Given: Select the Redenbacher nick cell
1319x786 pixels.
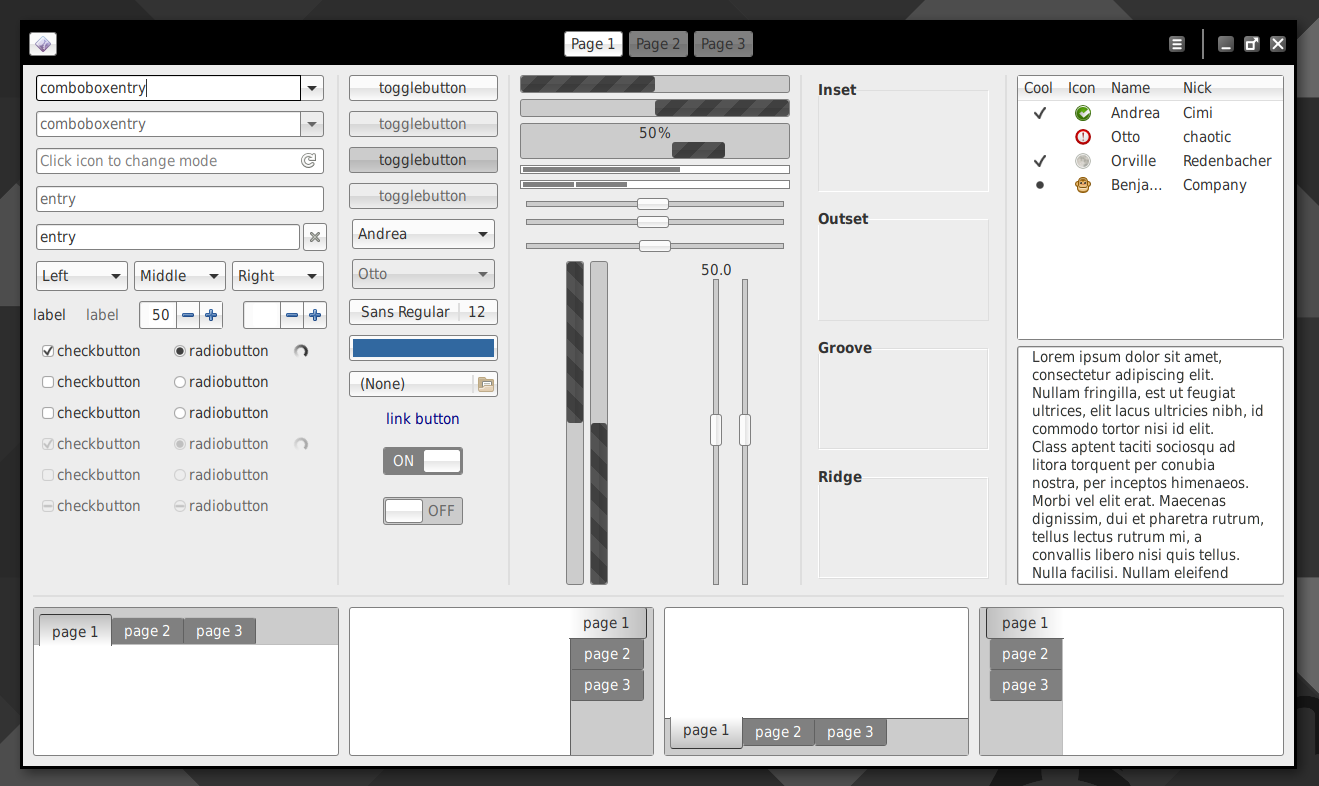Looking at the screenshot, I should (1227, 161).
